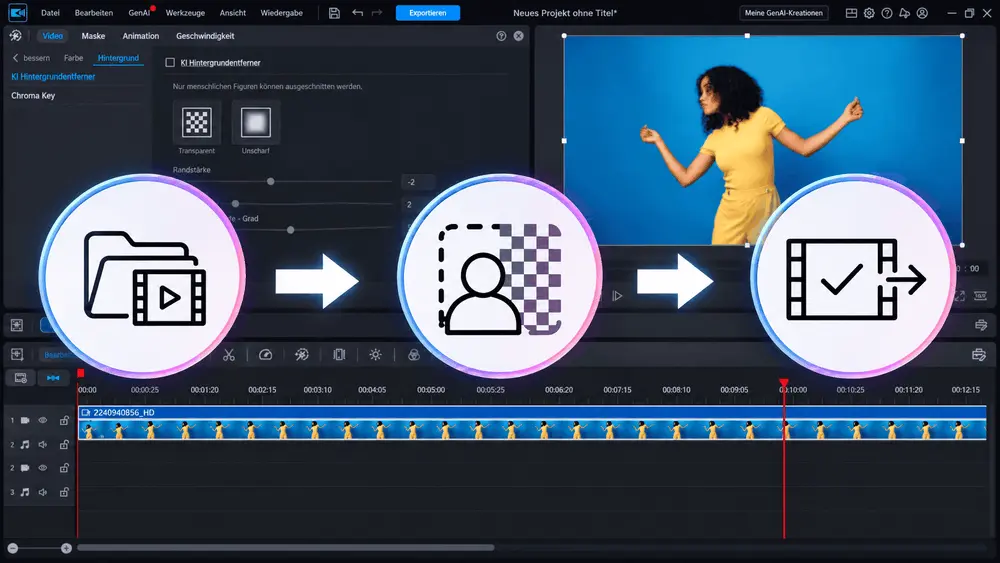Lock audio track 3

tap(64, 492)
